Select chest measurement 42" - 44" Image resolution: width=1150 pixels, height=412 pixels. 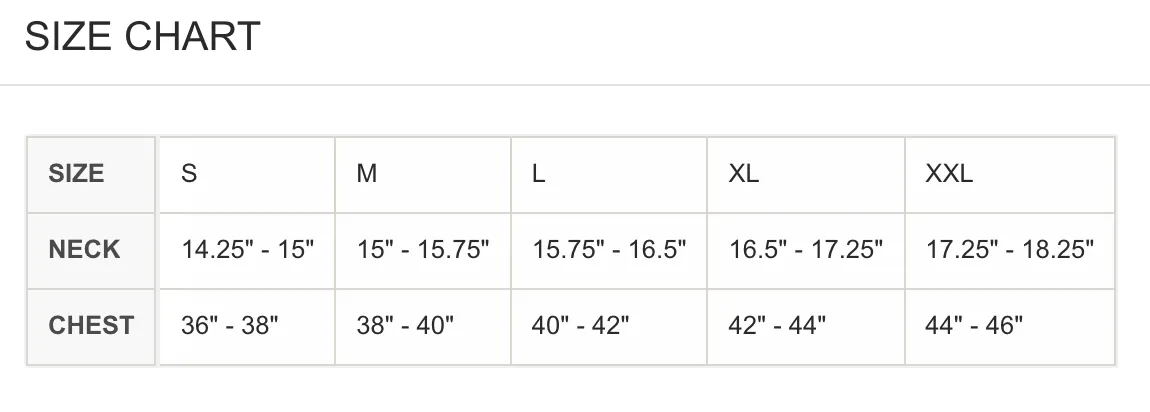tap(806, 326)
